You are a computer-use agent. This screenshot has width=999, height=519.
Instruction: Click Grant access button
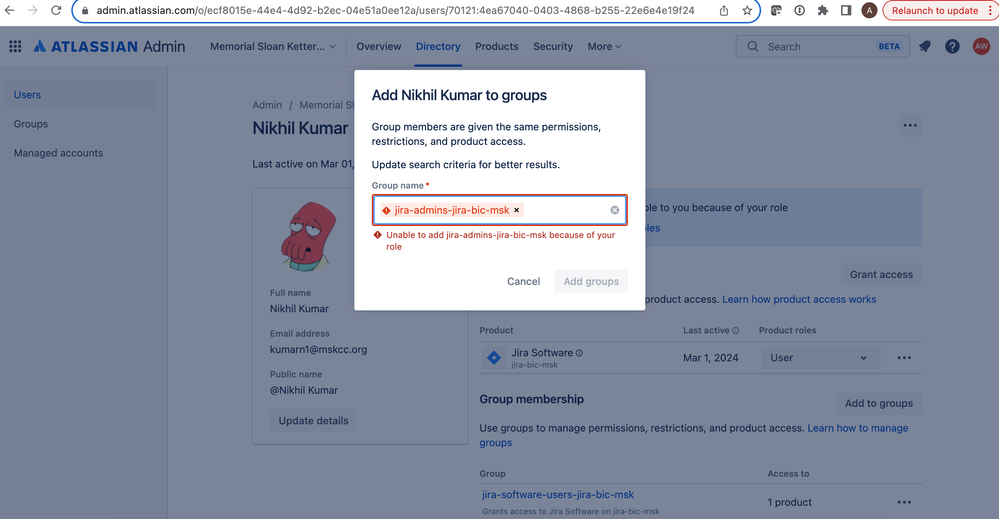click(881, 274)
